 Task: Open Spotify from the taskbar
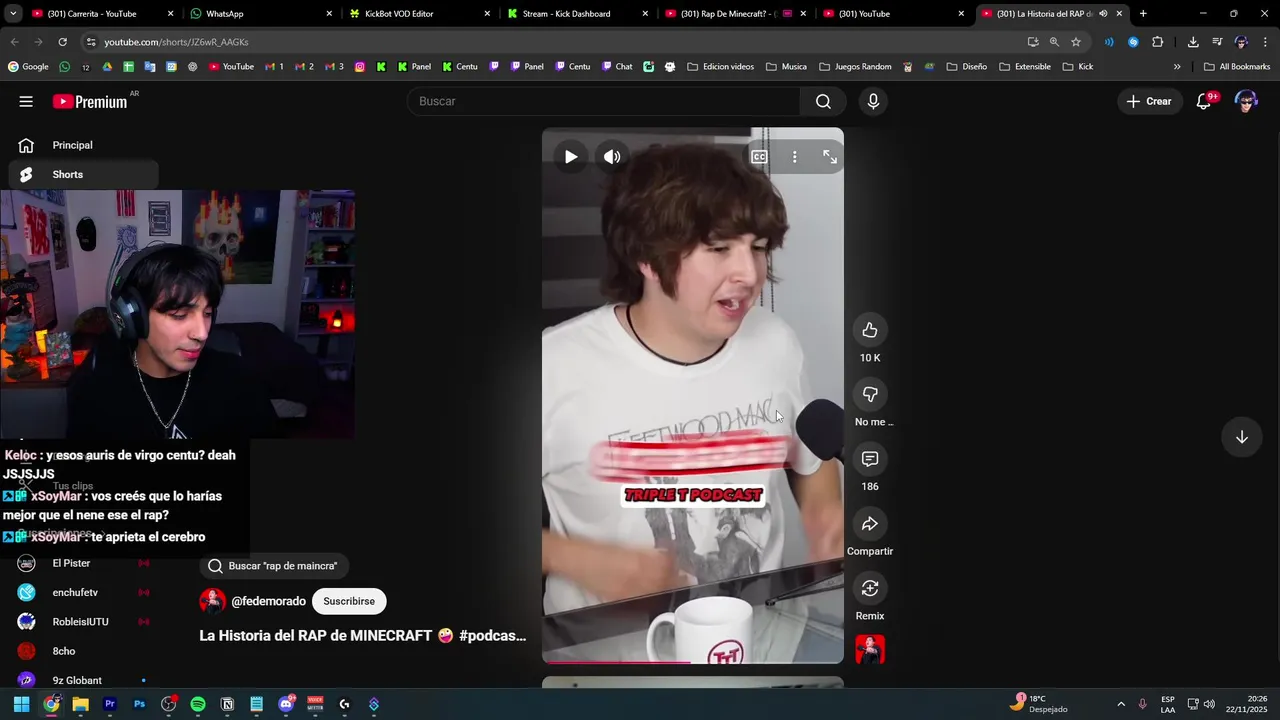(198, 704)
